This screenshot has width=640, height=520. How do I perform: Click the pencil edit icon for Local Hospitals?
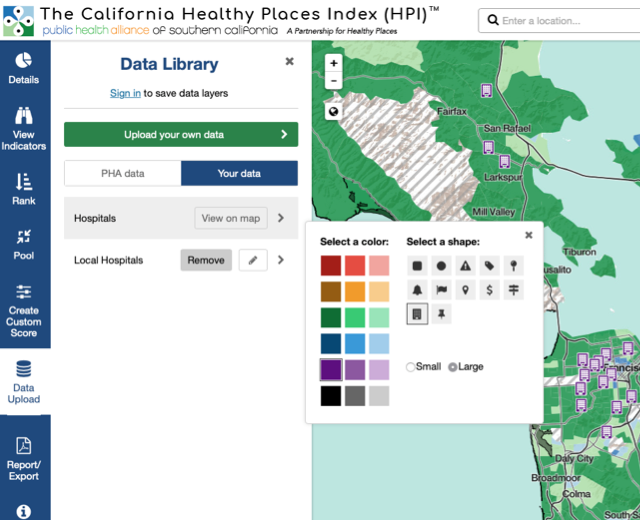(253, 260)
